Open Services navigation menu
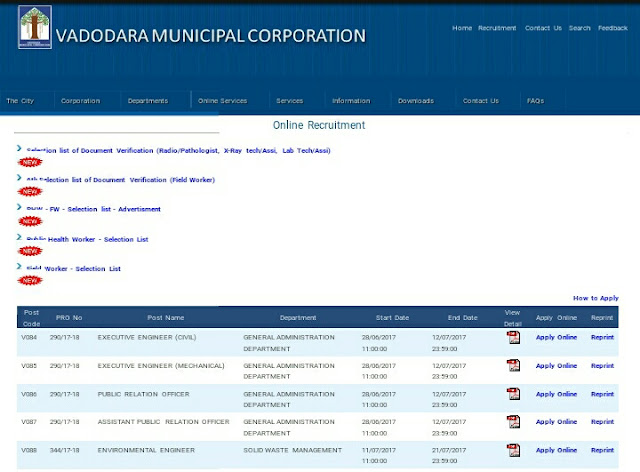Image resolution: width=640 pixels, height=472 pixels. (x=289, y=101)
